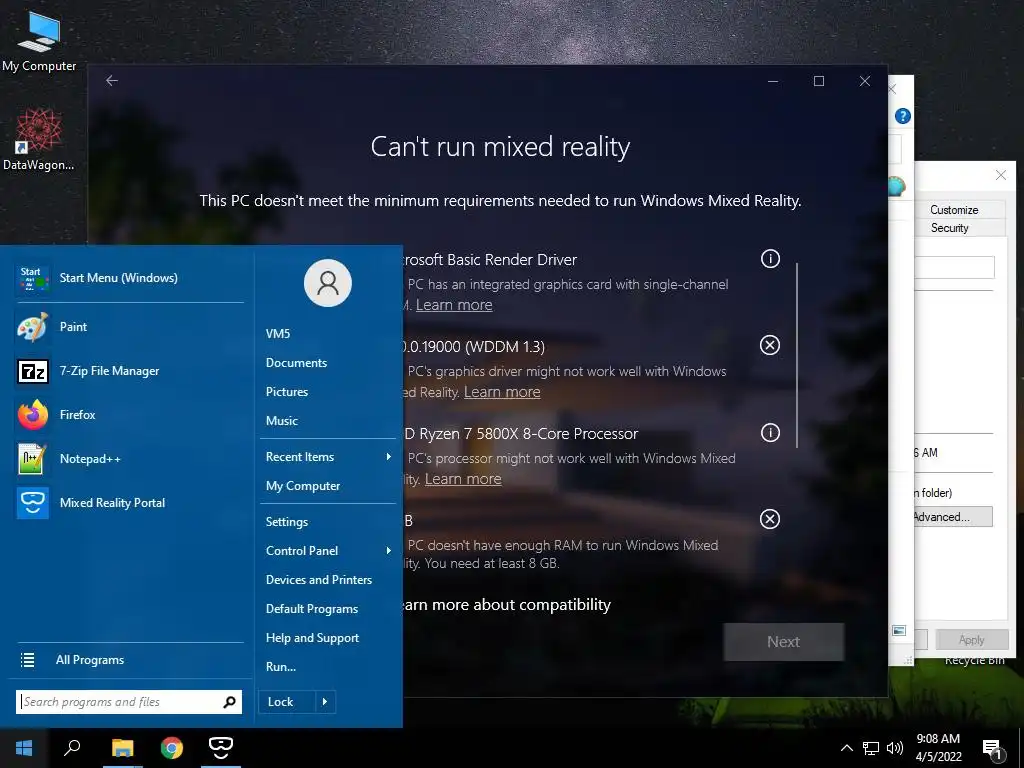Image resolution: width=1024 pixels, height=768 pixels.
Task: Minimize the Mixed Reality Portal window
Action: tap(773, 81)
